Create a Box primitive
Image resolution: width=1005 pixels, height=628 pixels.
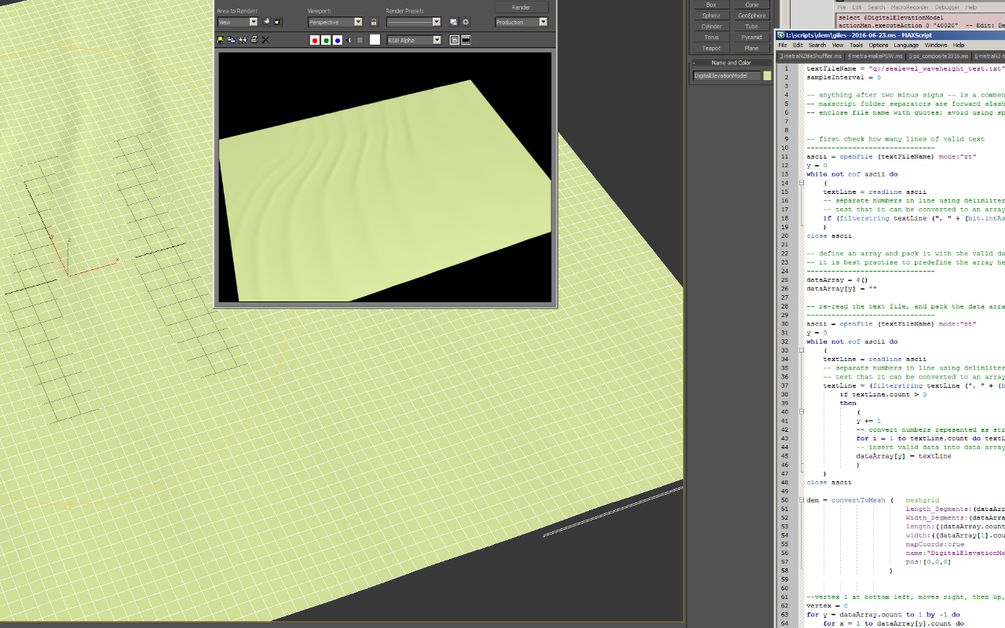click(x=711, y=4)
